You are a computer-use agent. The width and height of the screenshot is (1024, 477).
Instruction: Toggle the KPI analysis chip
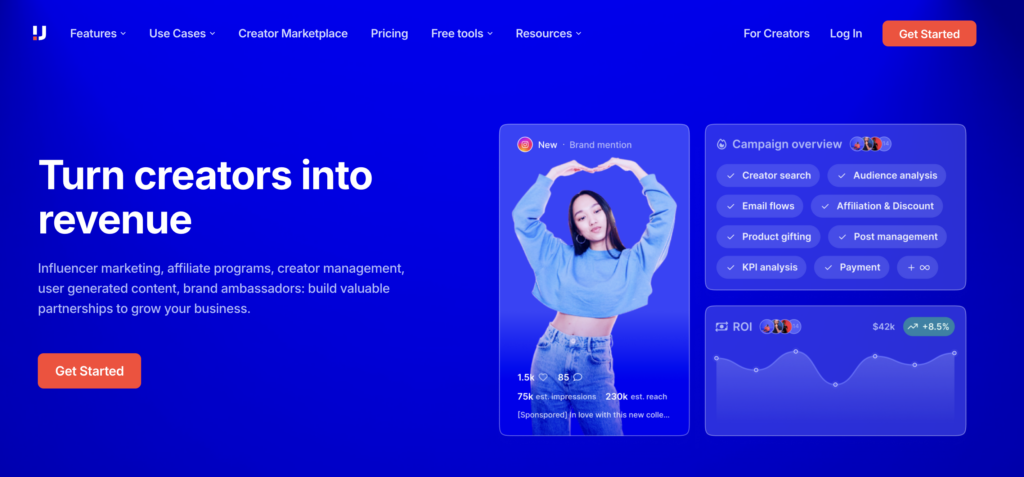(x=761, y=267)
